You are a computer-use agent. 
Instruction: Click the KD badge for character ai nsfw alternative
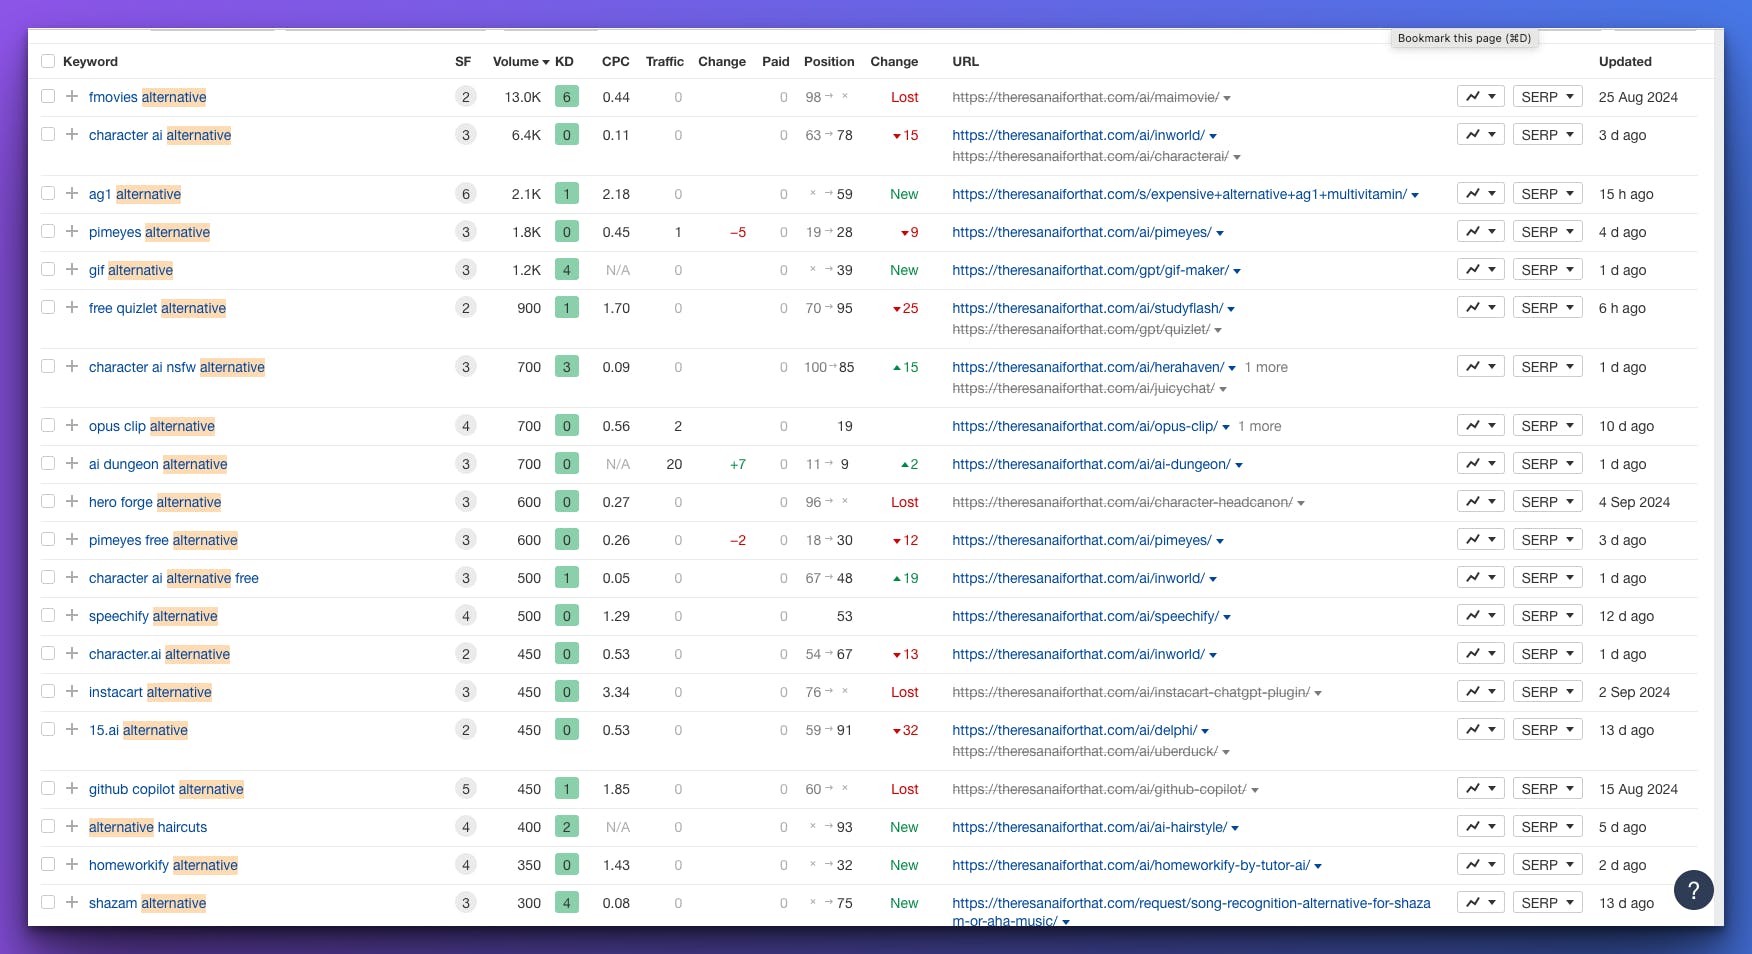(566, 367)
